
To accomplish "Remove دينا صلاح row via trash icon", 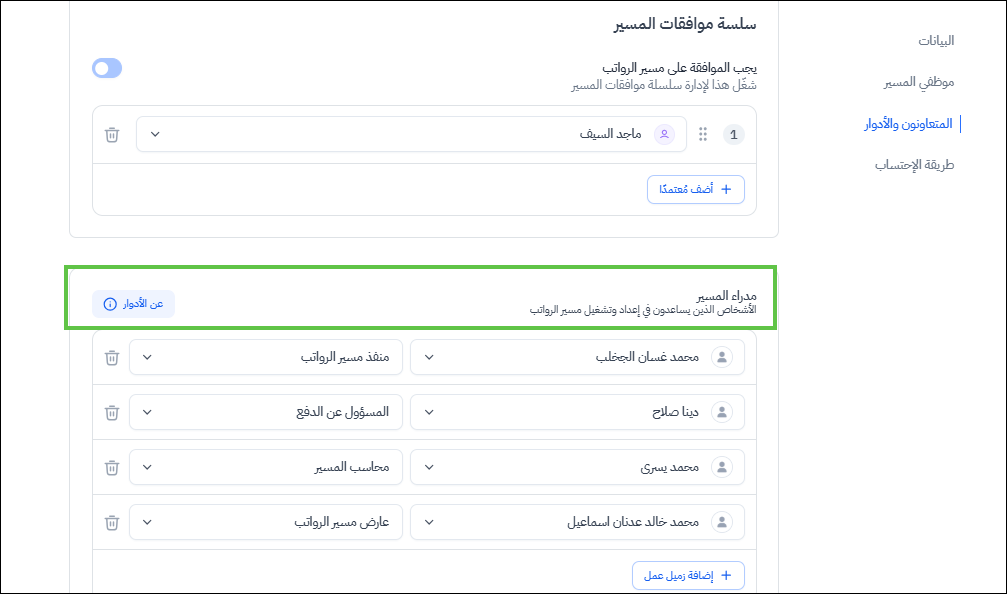I will click(112, 412).
